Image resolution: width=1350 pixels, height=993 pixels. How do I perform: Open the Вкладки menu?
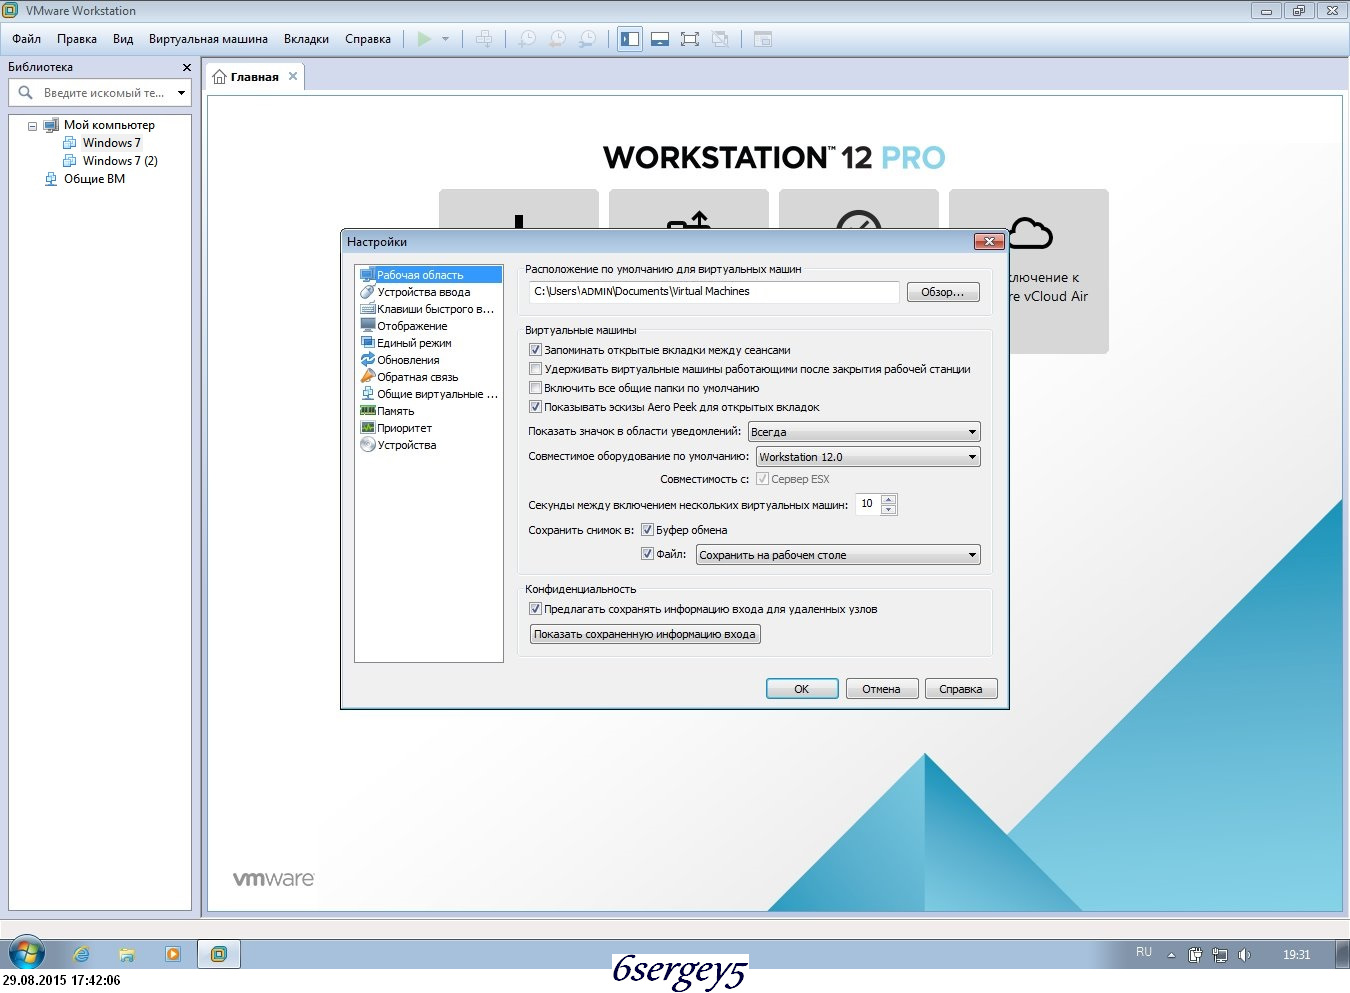tap(306, 39)
